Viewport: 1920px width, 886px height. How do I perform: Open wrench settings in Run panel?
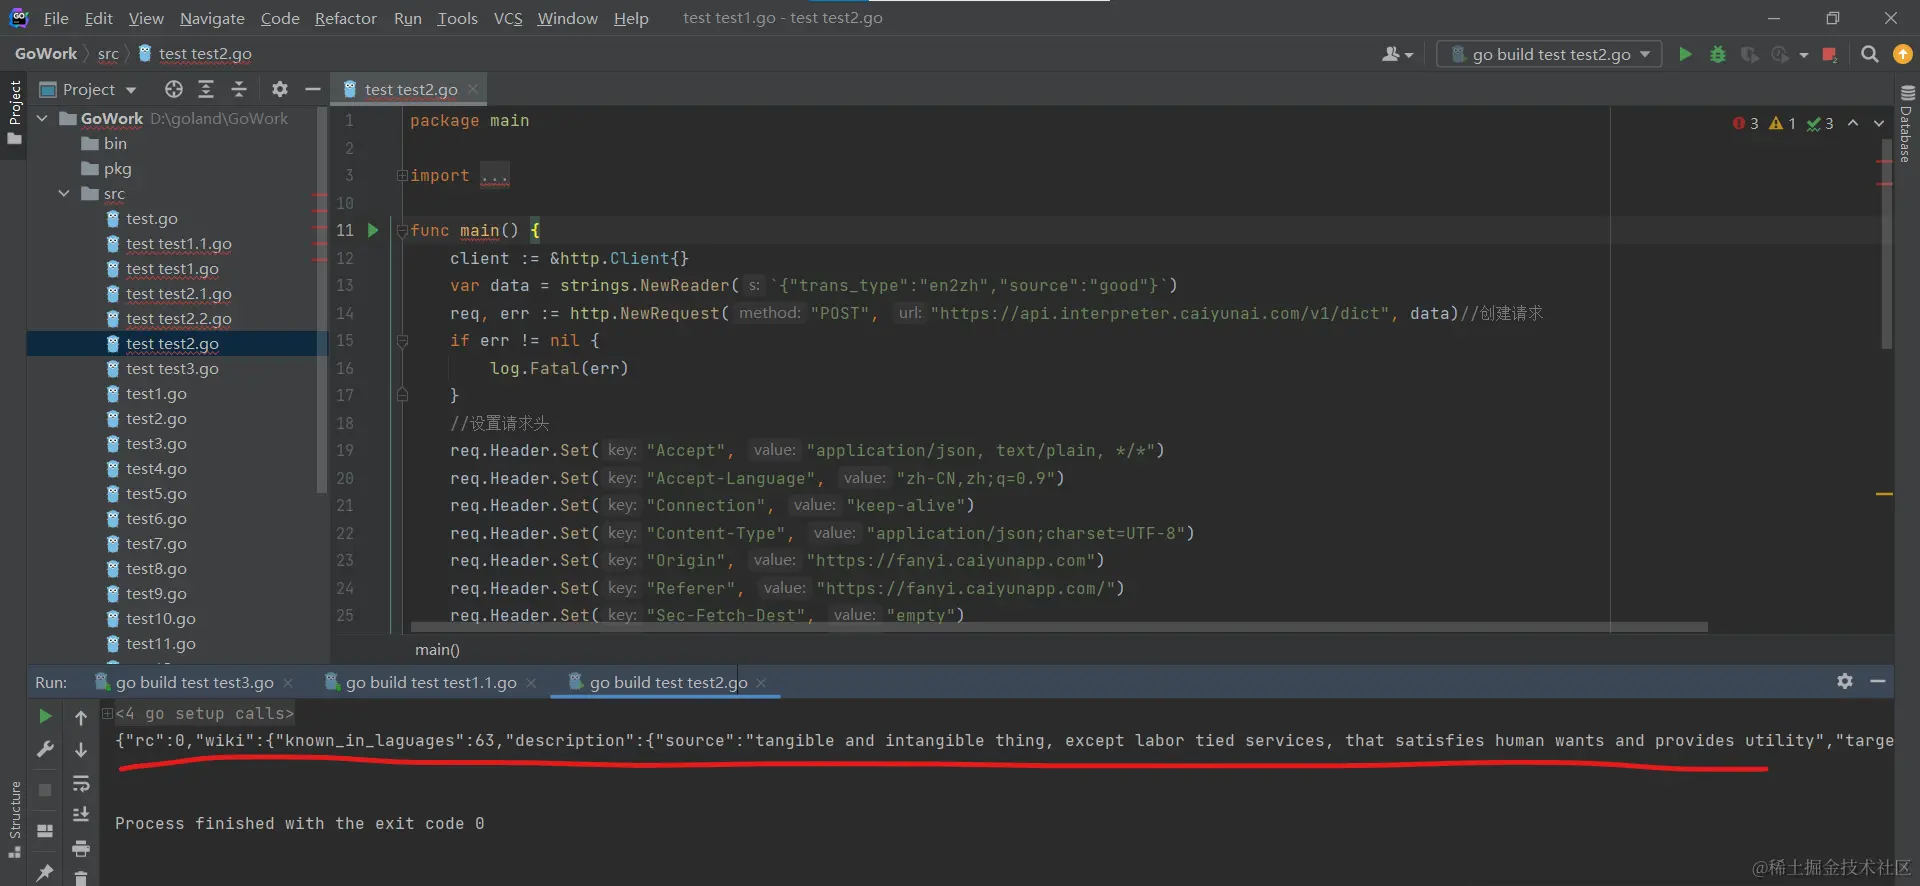coord(45,749)
